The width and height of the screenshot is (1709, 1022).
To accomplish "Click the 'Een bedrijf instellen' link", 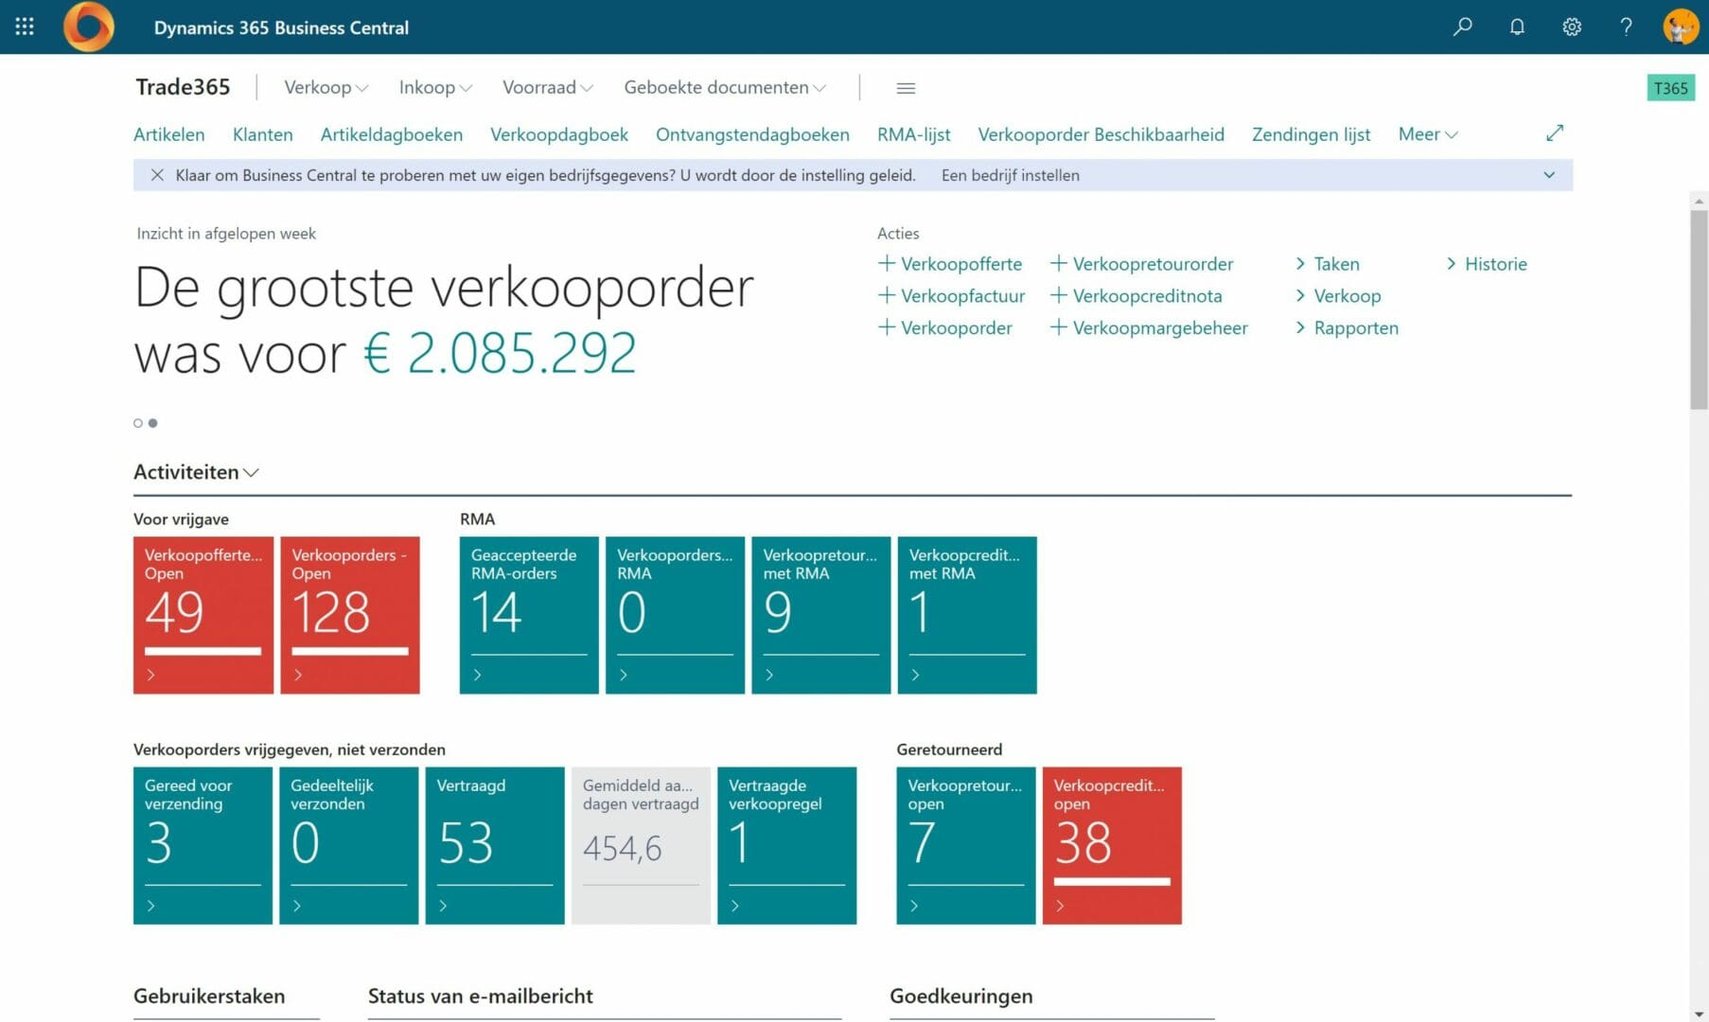I will [1010, 175].
